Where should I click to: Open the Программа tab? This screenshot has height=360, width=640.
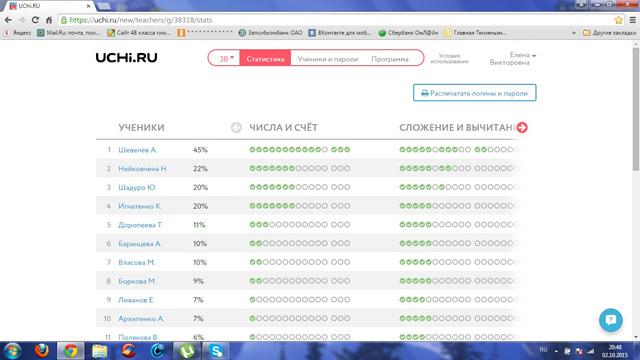click(390, 59)
